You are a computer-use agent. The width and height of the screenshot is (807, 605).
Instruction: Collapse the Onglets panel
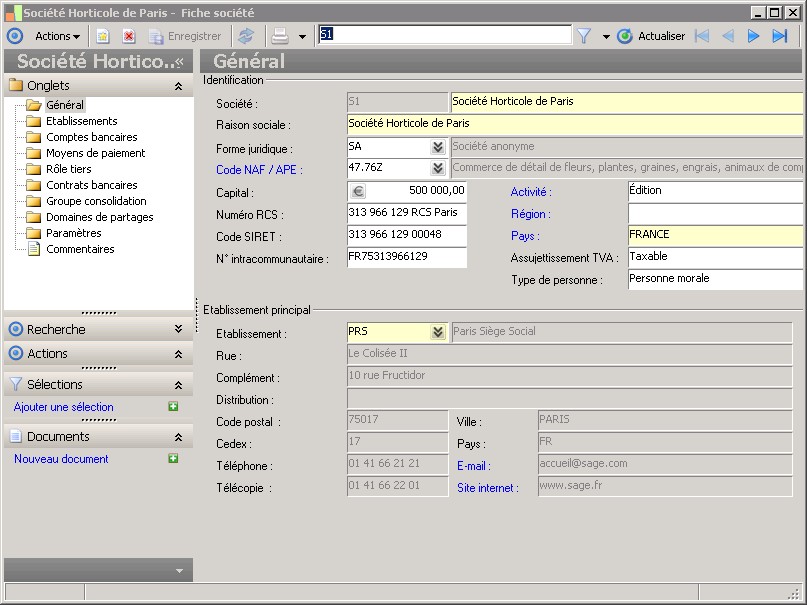[x=178, y=86]
